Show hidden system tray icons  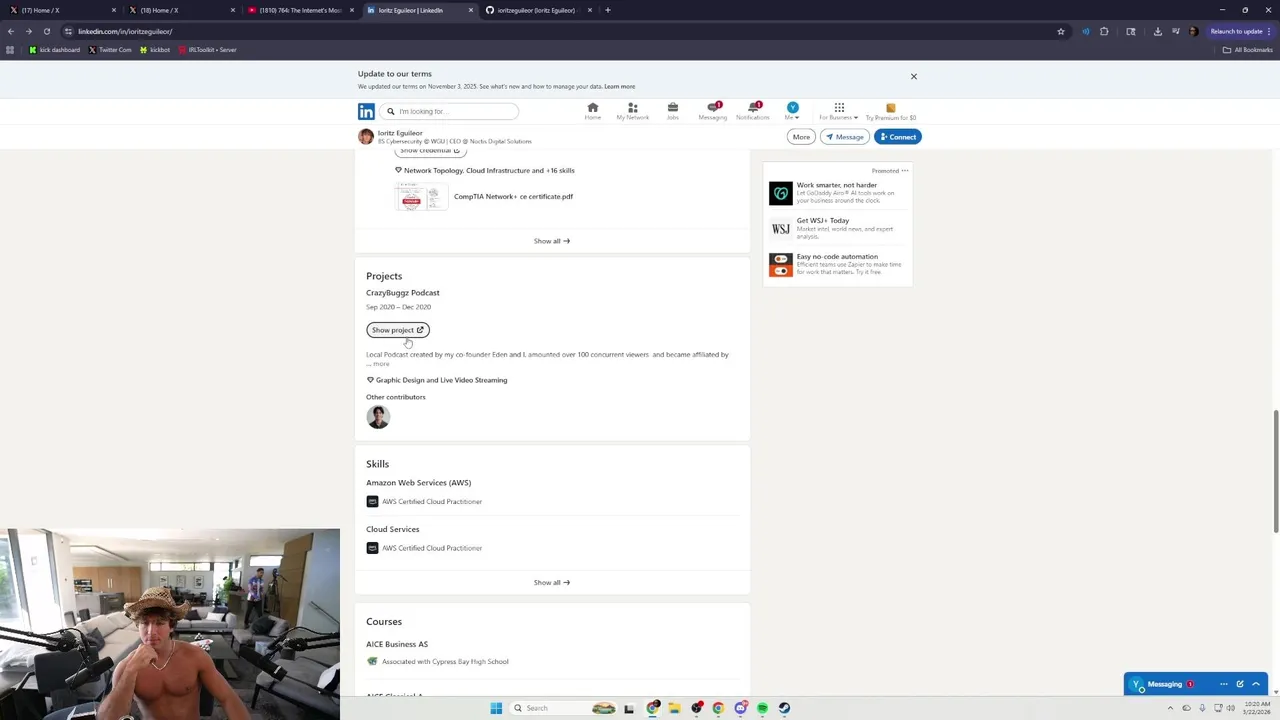1170,708
